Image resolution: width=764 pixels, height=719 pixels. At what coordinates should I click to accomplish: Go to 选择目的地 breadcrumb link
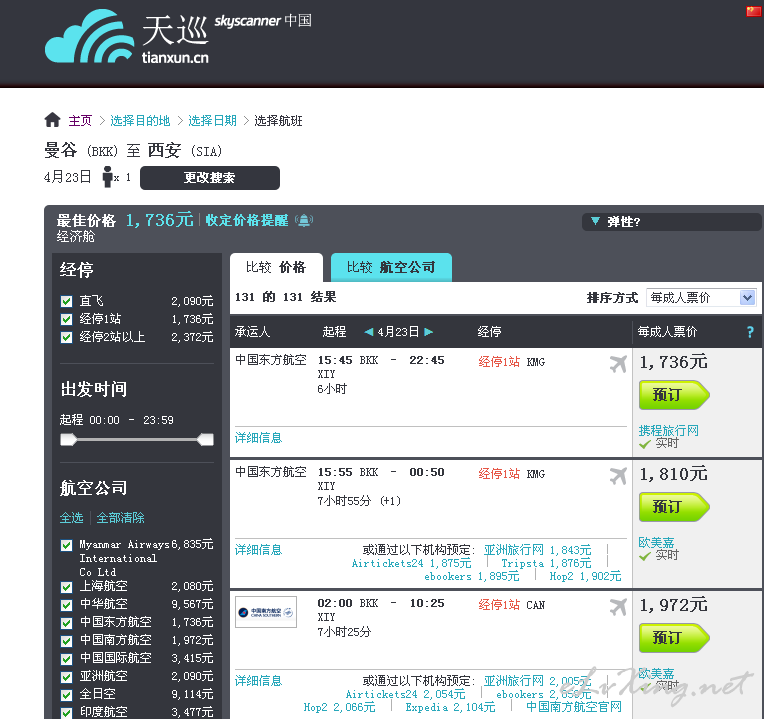tap(140, 120)
